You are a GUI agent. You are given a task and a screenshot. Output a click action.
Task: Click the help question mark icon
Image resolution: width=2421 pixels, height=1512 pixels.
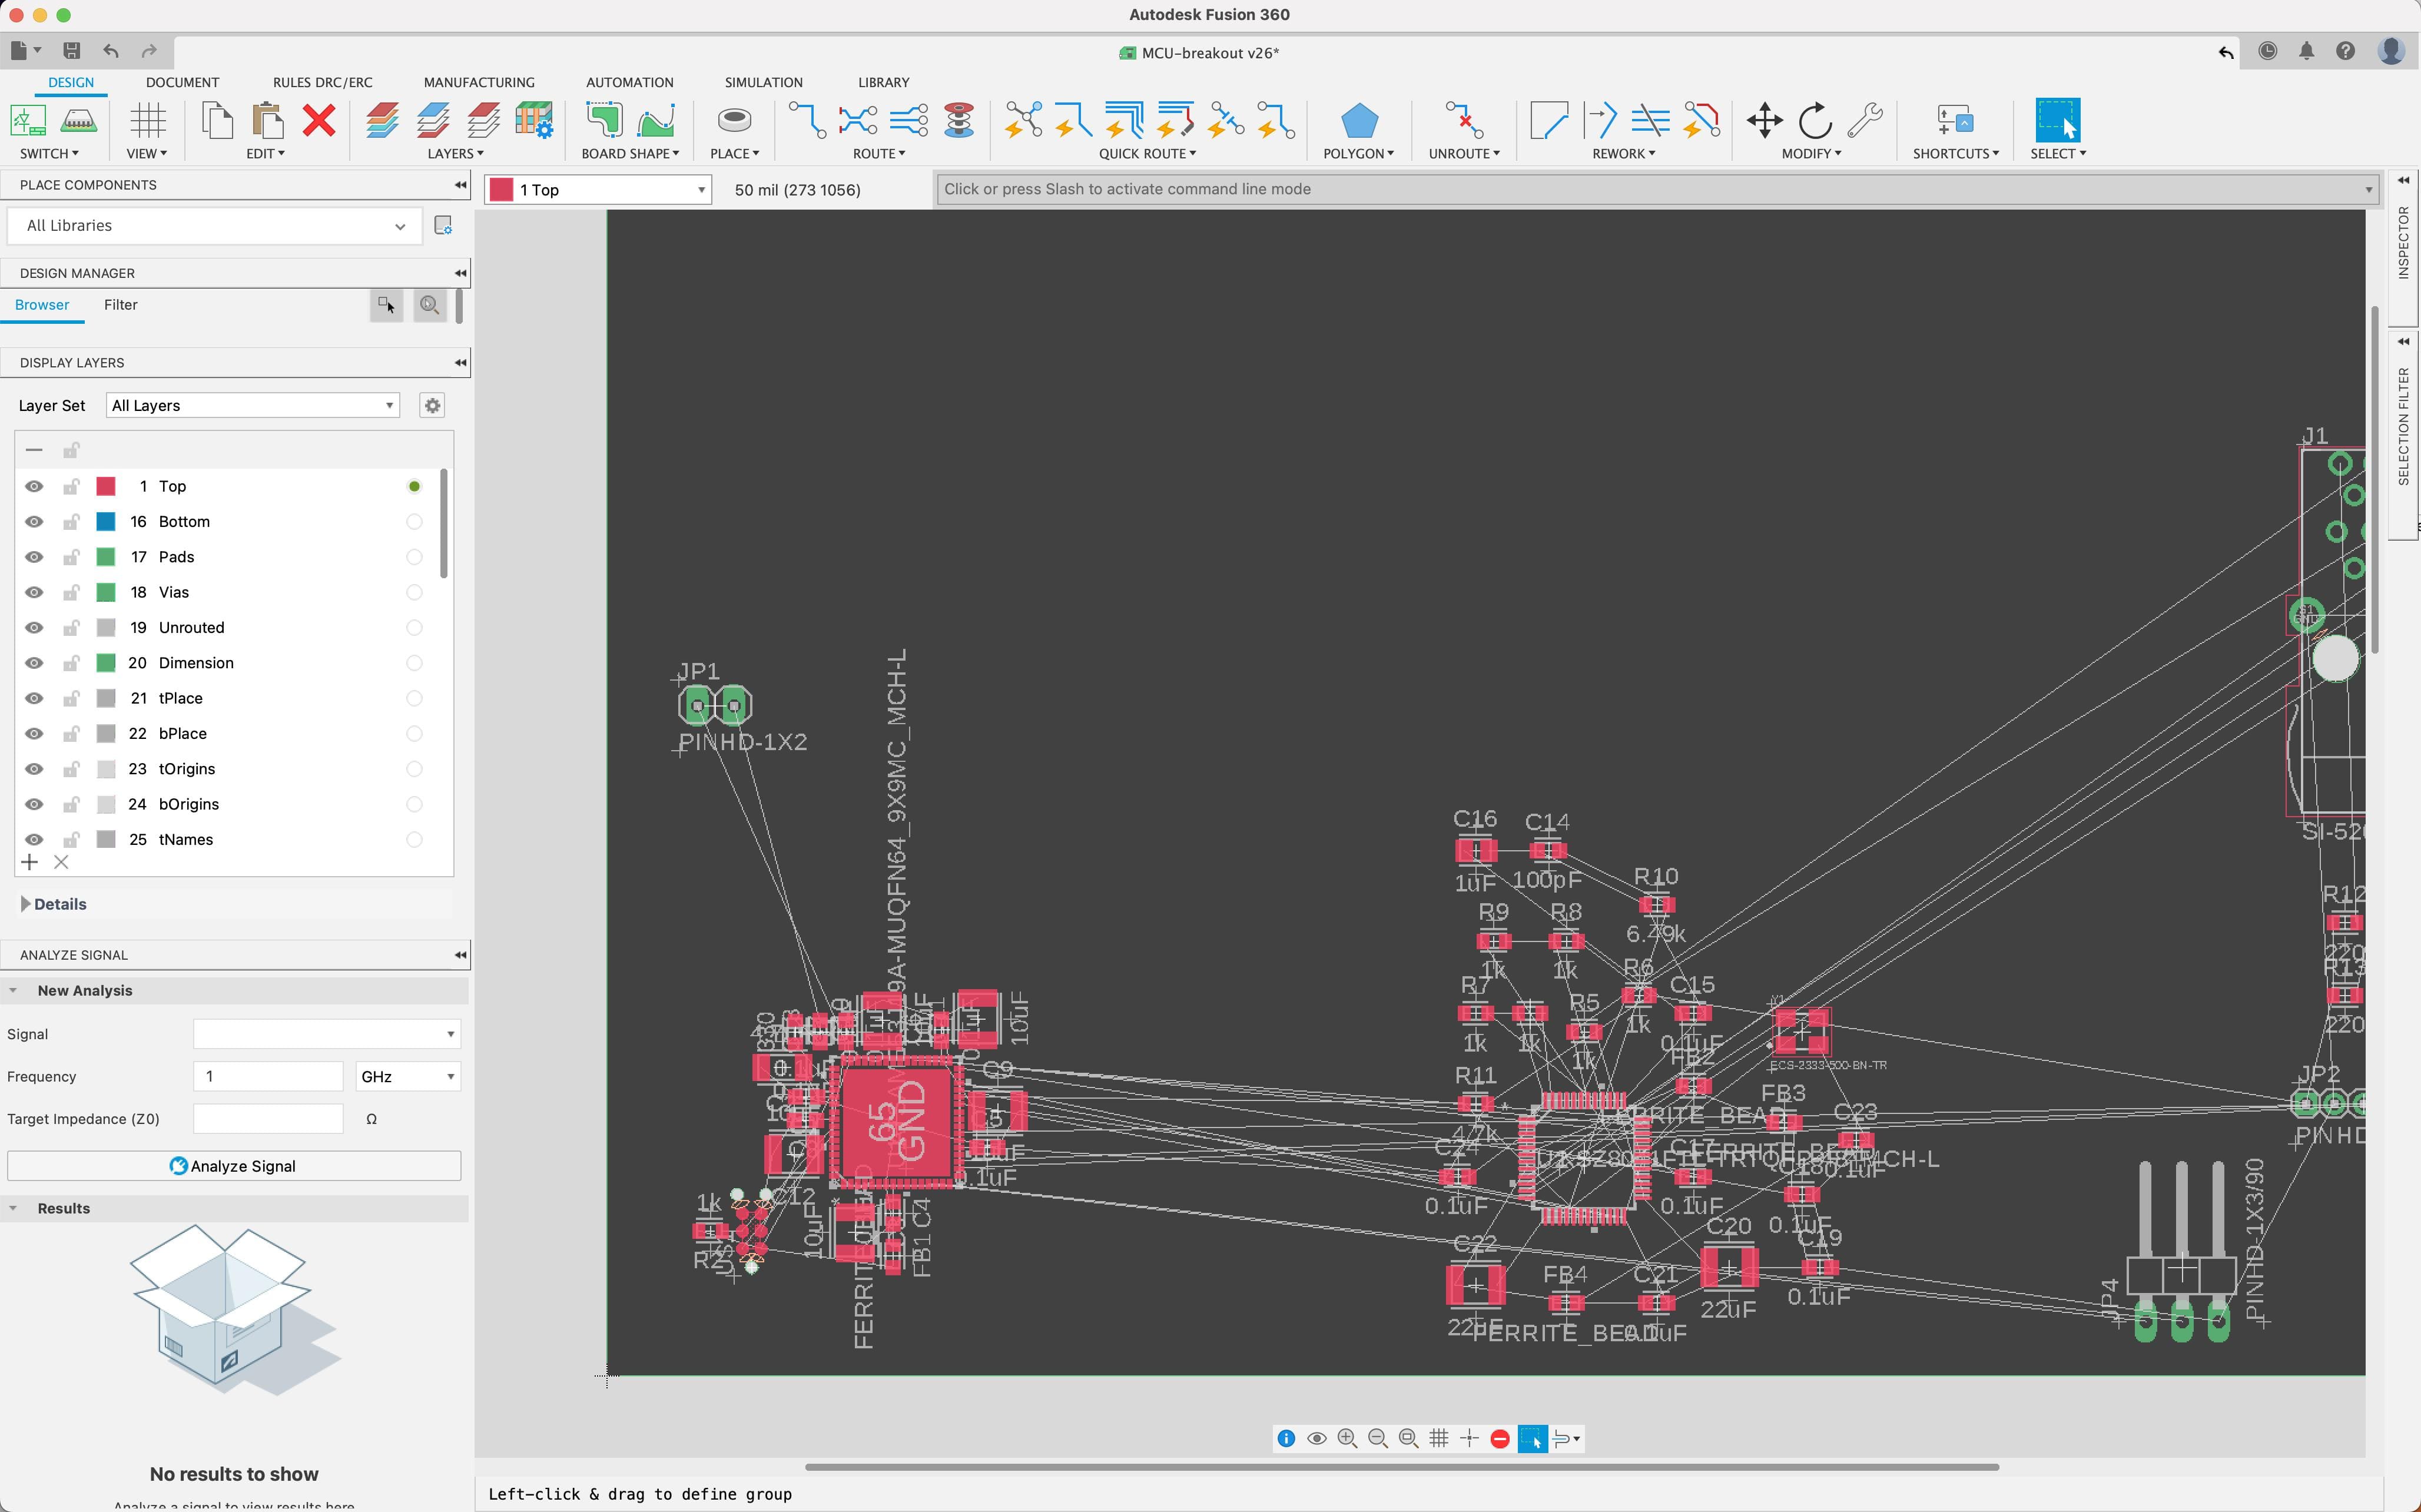click(2345, 51)
